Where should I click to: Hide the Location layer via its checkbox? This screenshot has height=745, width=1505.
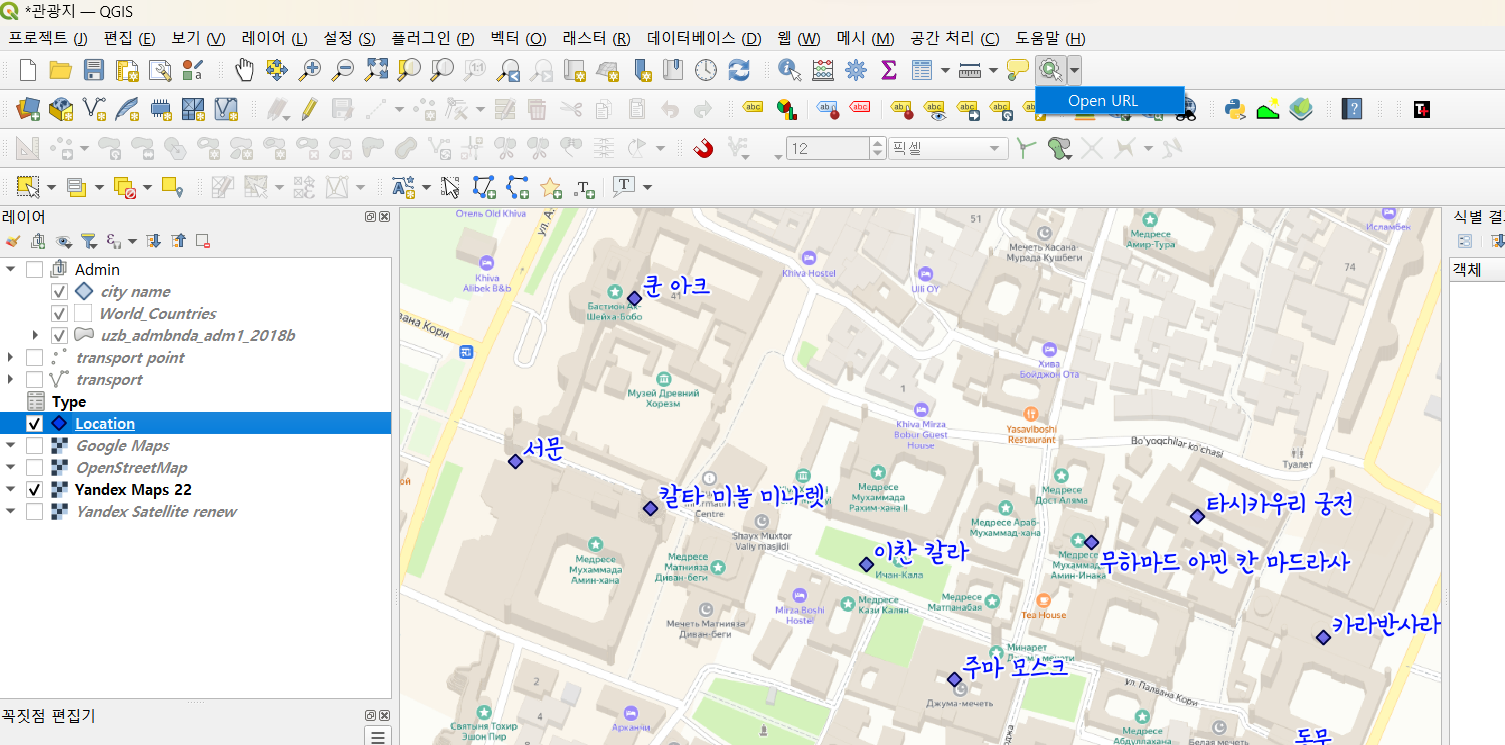pyautogui.click(x=34, y=423)
